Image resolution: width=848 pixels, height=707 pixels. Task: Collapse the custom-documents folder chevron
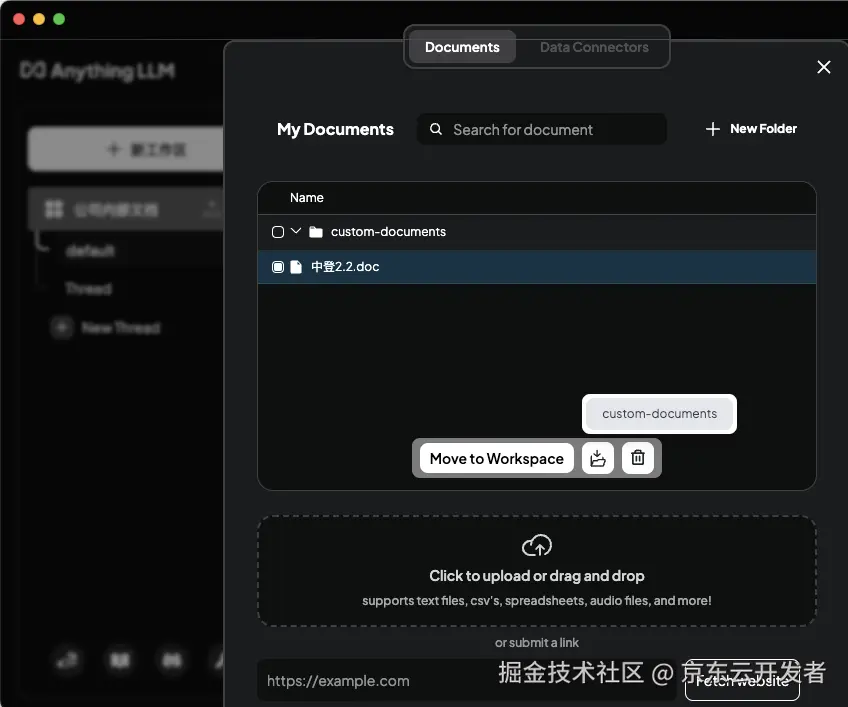(296, 231)
